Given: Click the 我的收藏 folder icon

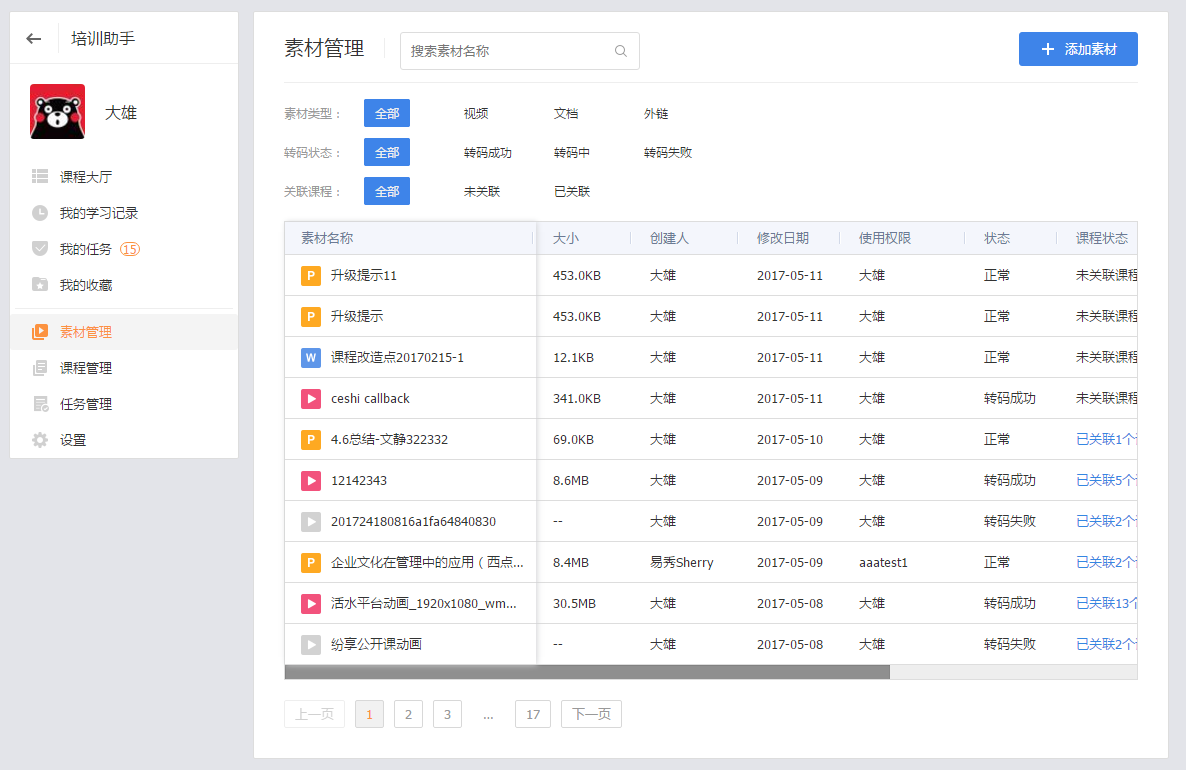Looking at the screenshot, I should [40, 284].
